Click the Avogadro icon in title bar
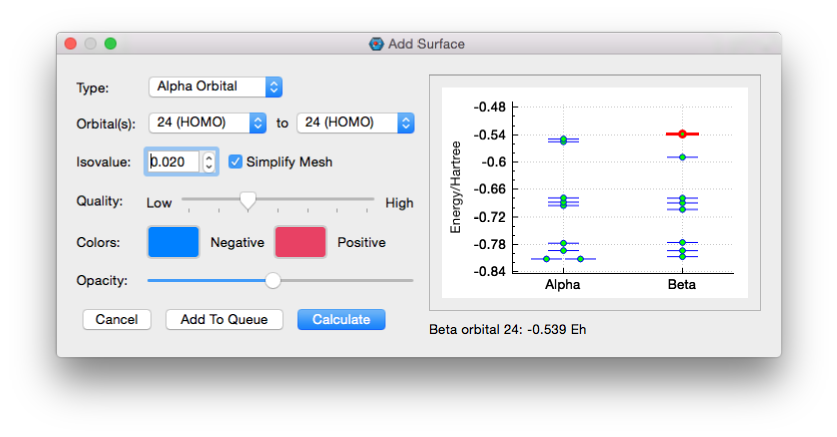 point(376,44)
